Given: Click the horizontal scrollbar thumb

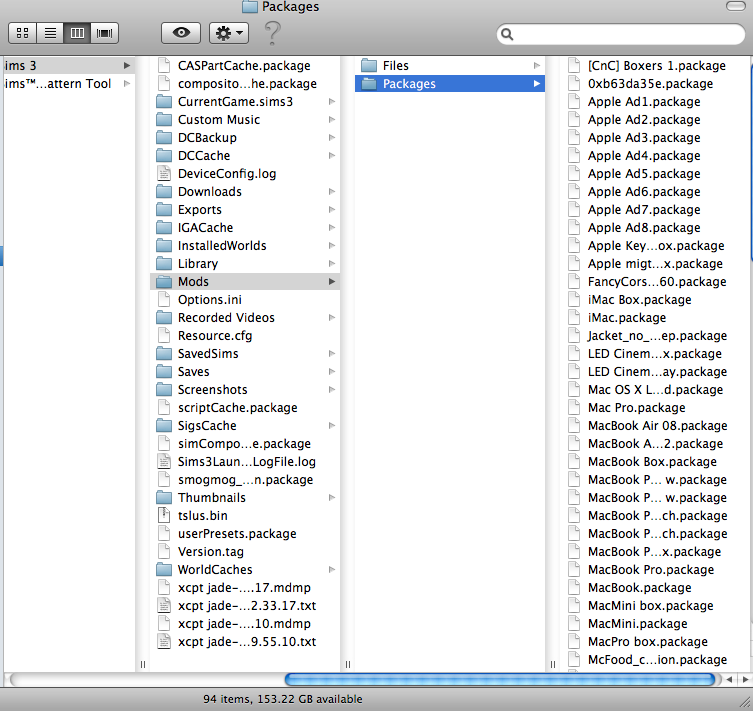Looking at the screenshot, I should point(499,679).
